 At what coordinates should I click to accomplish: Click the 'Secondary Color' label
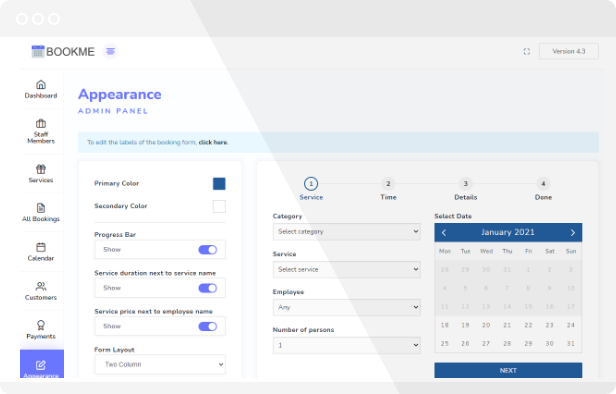[x=121, y=206]
